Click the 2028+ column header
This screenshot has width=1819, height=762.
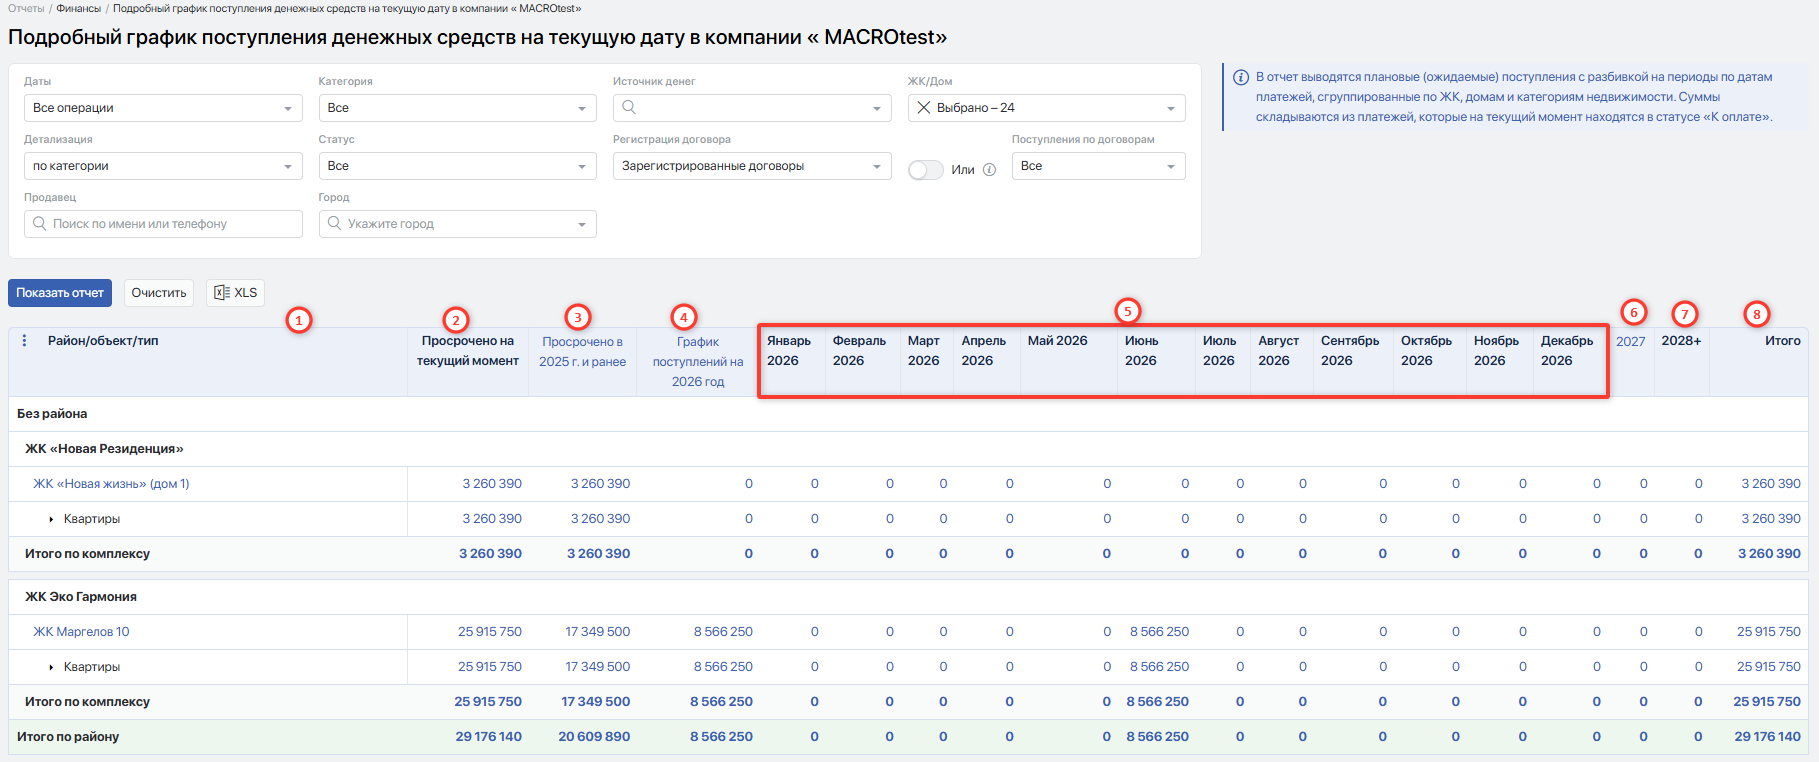click(x=1682, y=341)
